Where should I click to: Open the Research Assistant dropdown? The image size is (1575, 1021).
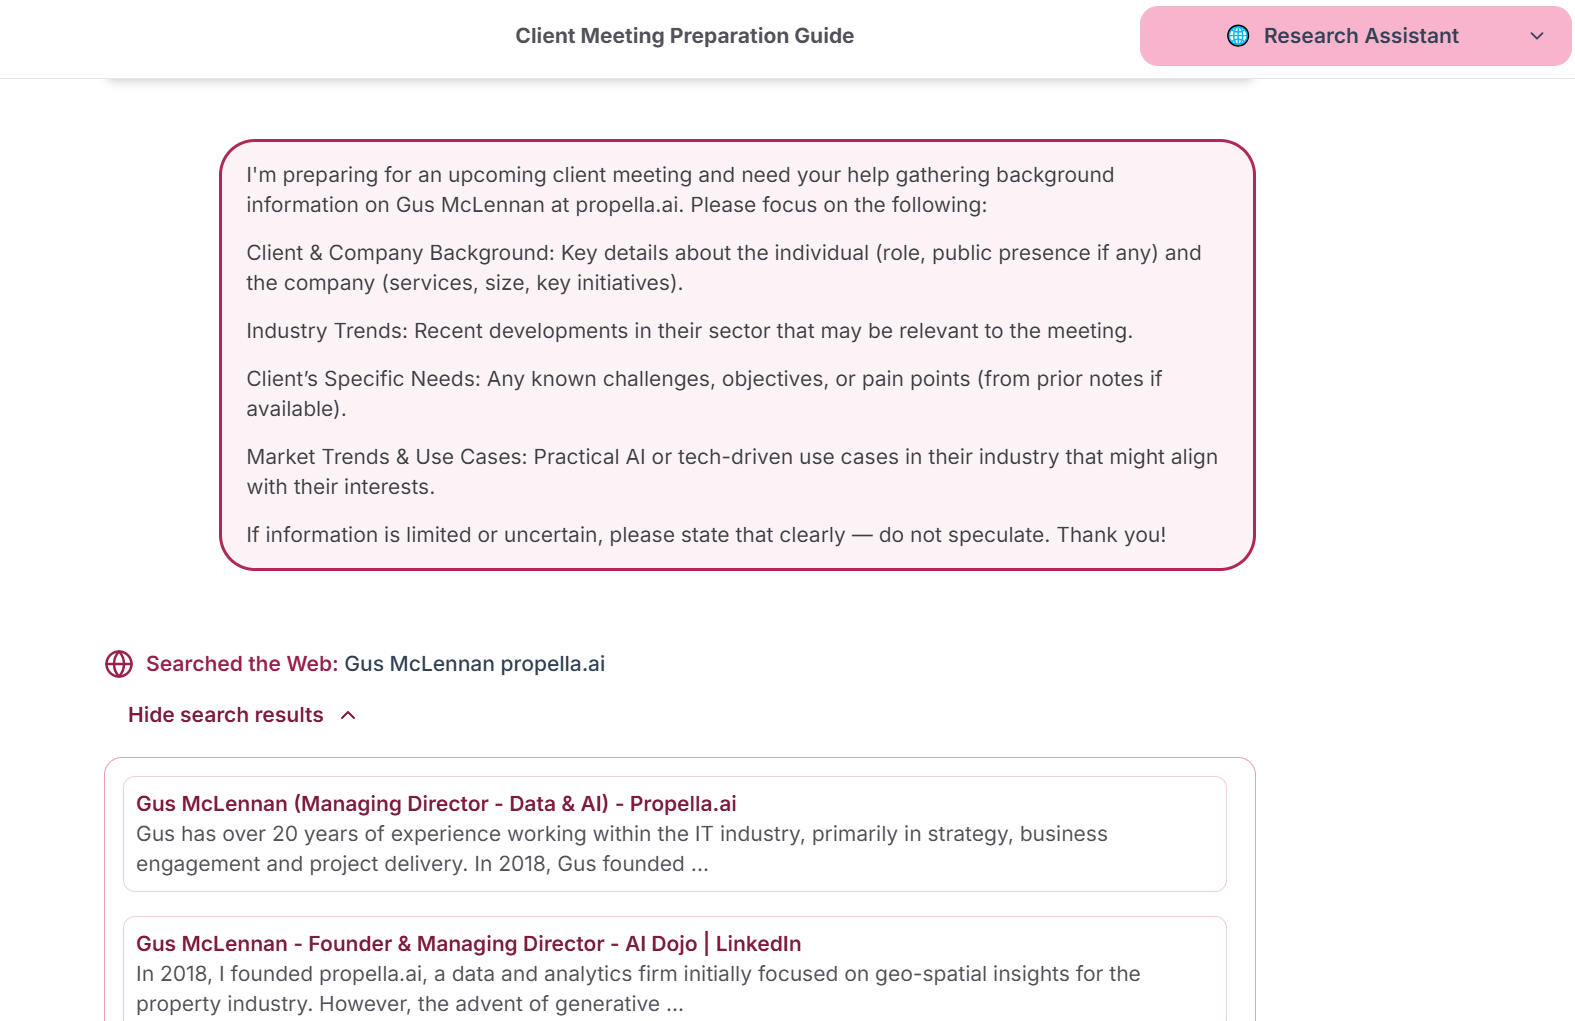click(x=1355, y=36)
